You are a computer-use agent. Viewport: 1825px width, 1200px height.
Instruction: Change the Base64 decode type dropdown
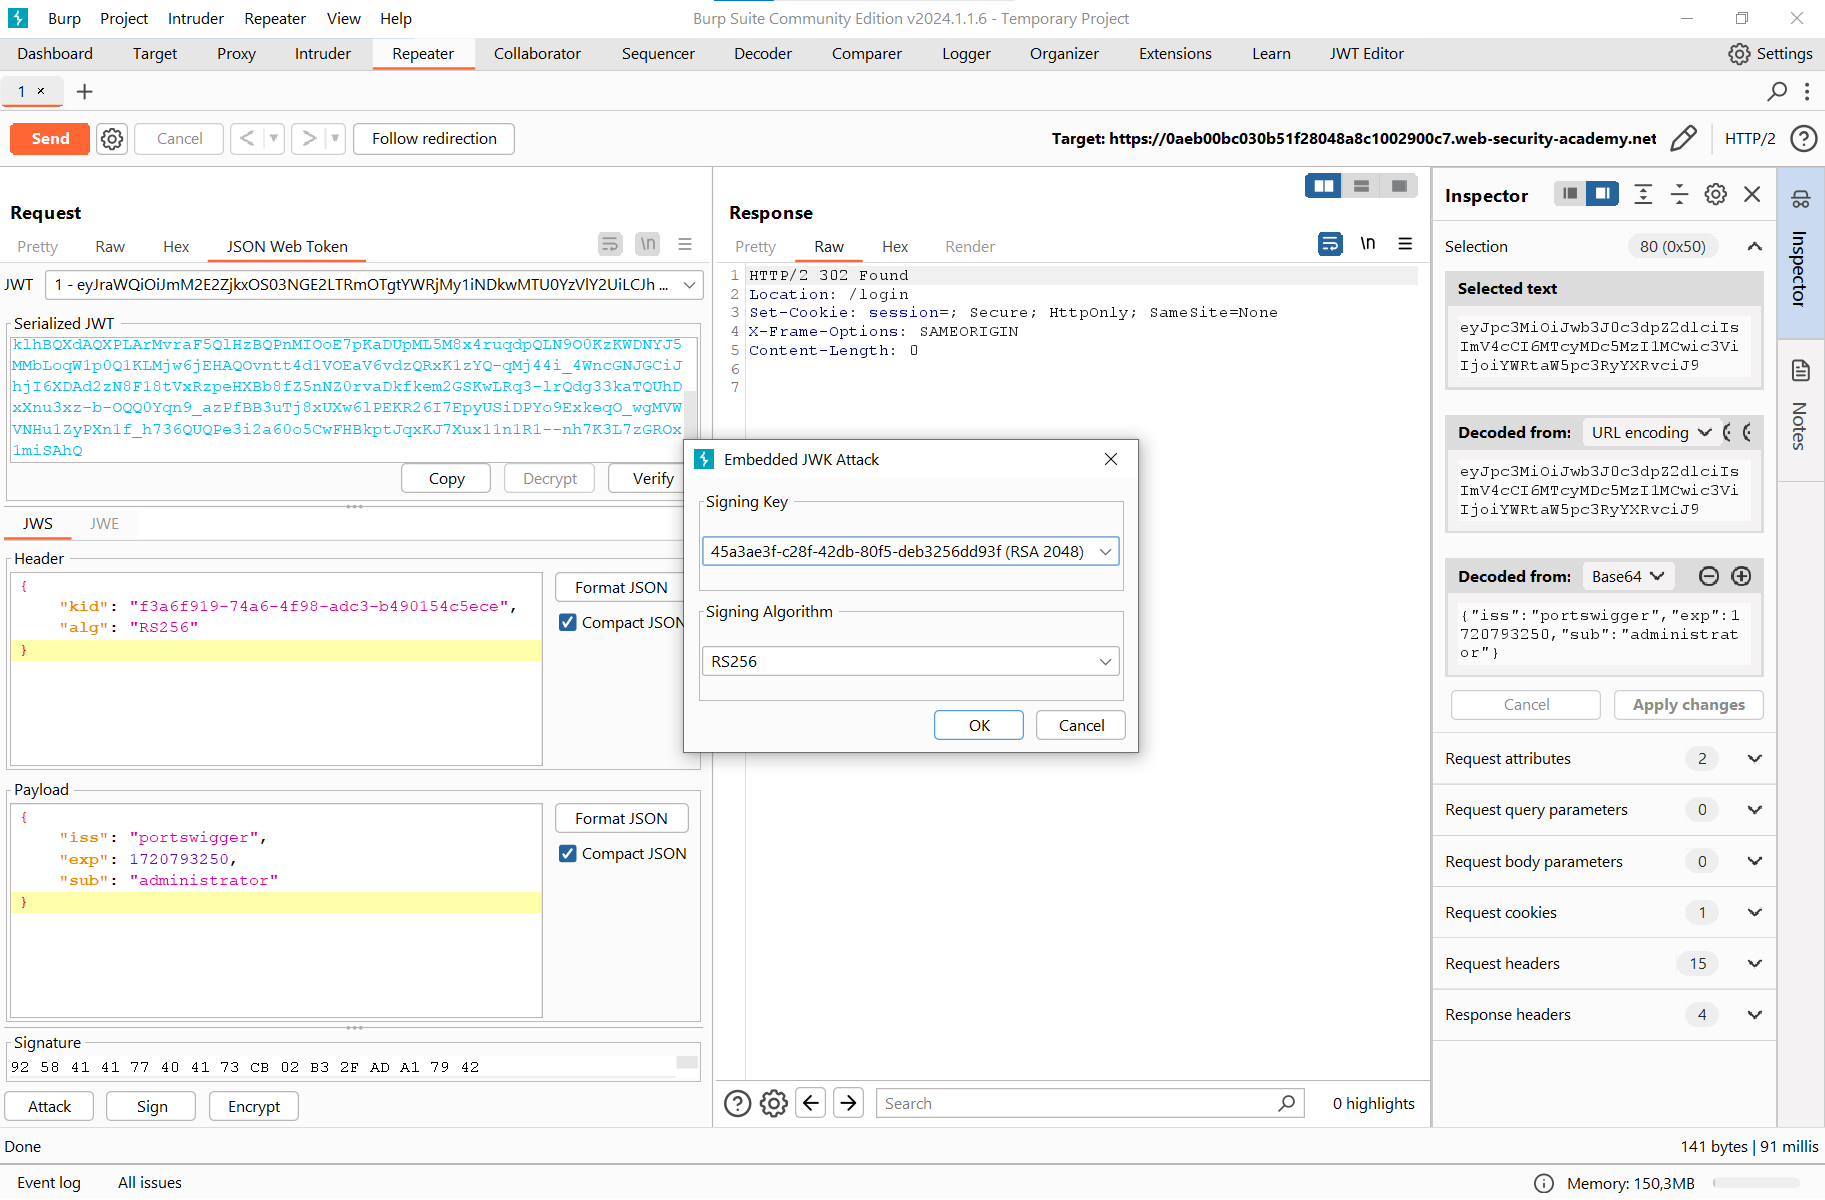pos(1629,576)
